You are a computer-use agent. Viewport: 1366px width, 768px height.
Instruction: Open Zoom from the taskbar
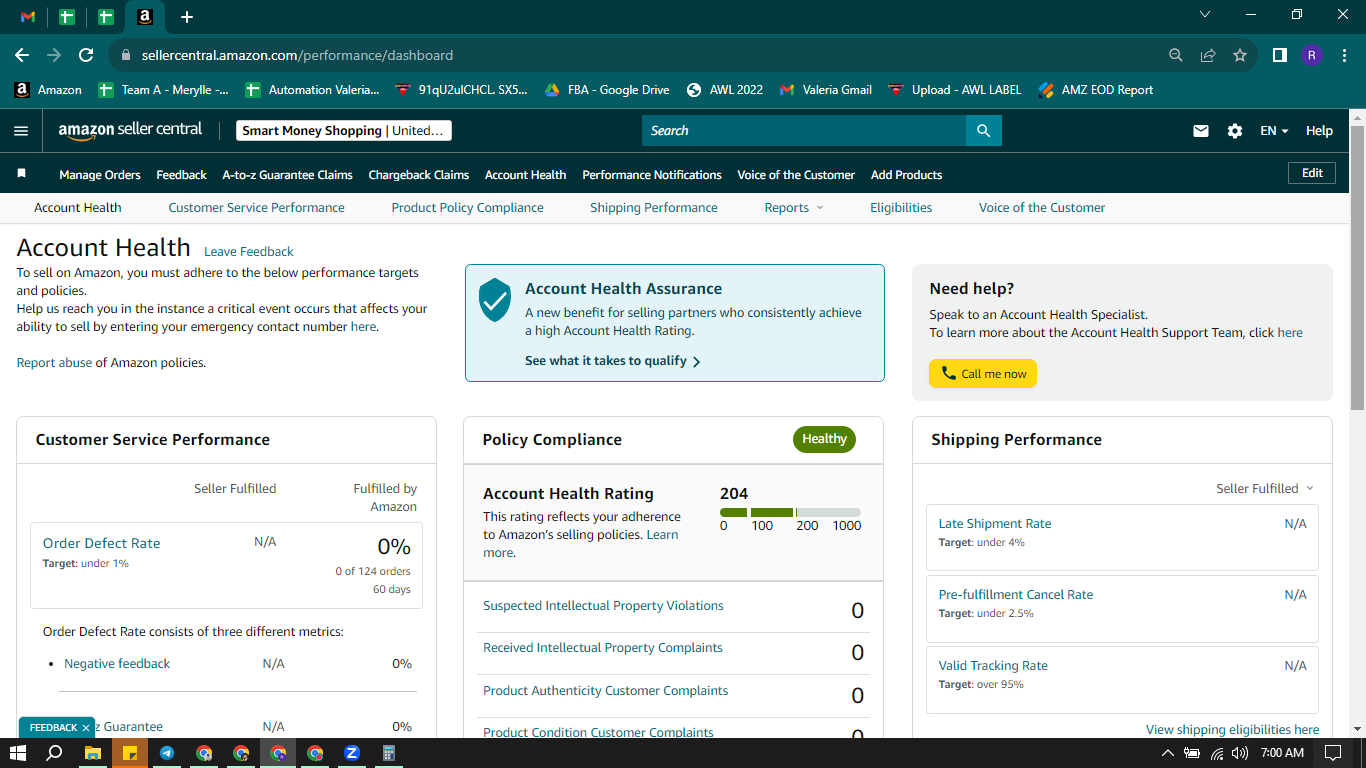(352, 753)
